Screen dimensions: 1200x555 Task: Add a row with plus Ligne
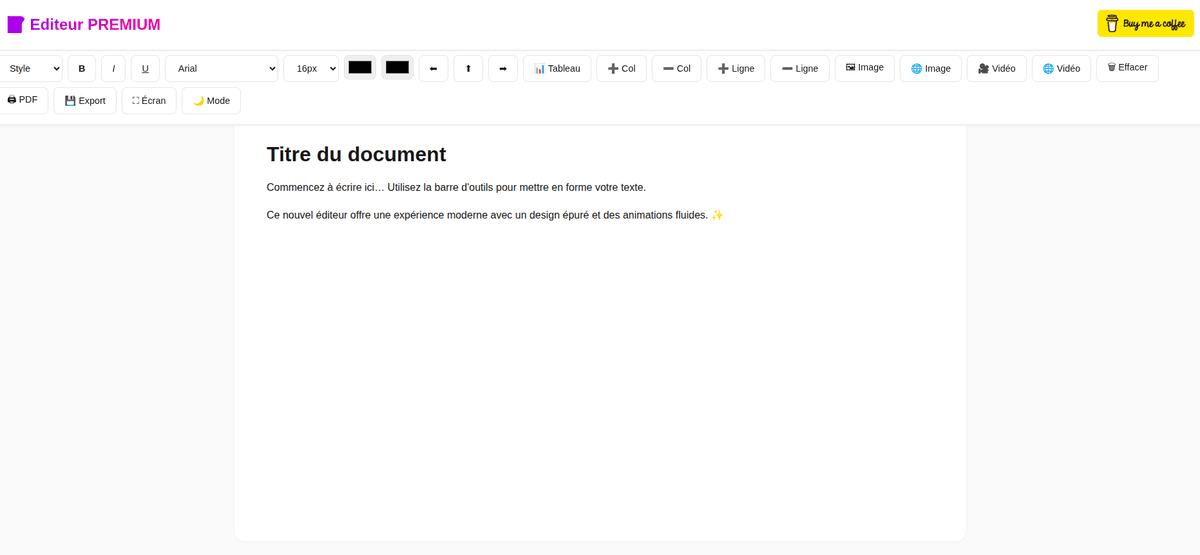[x=735, y=69]
